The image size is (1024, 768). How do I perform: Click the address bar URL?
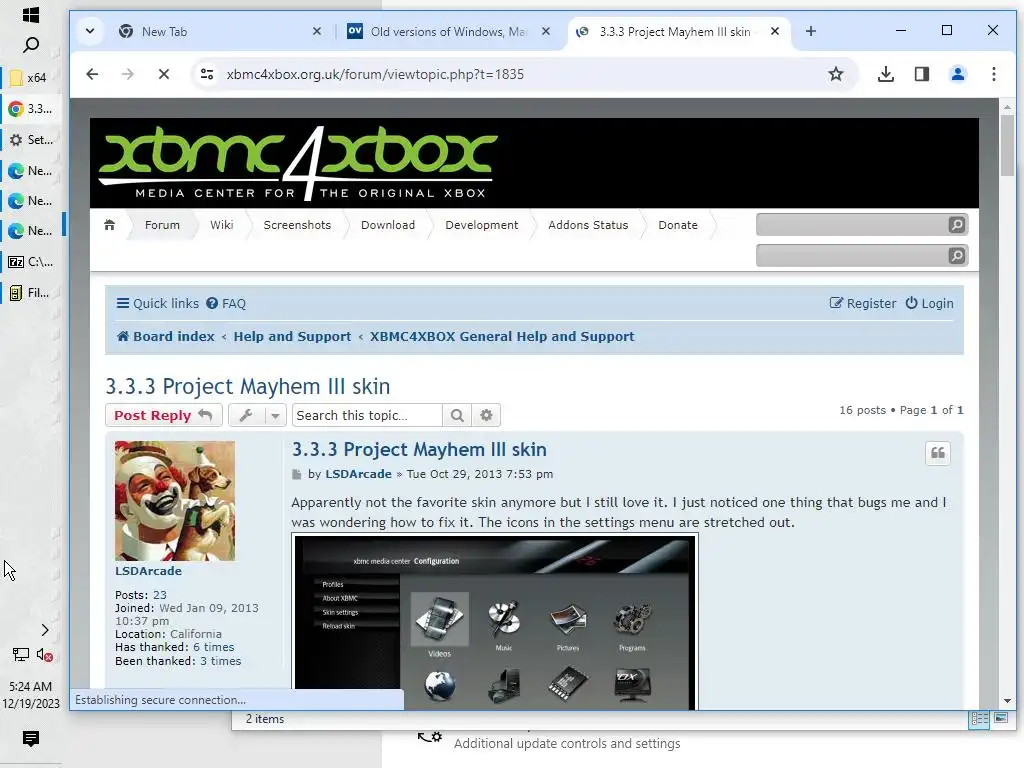(375, 74)
